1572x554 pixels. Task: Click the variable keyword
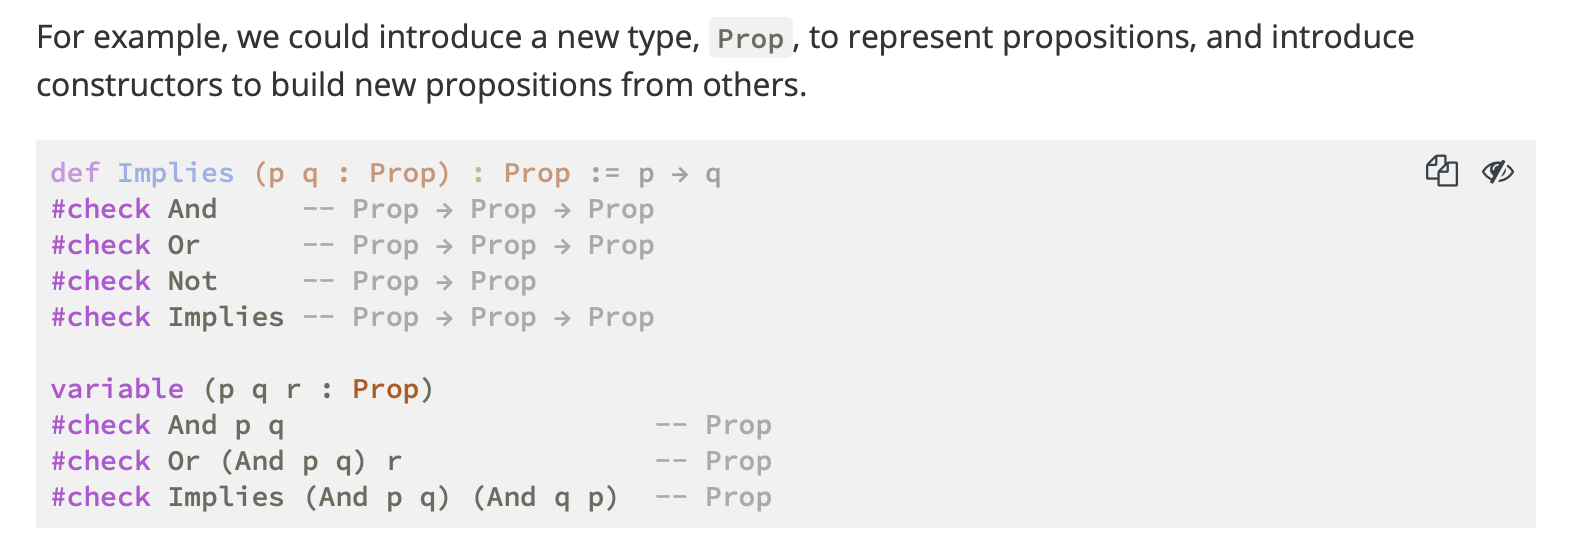(x=117, y=389)
